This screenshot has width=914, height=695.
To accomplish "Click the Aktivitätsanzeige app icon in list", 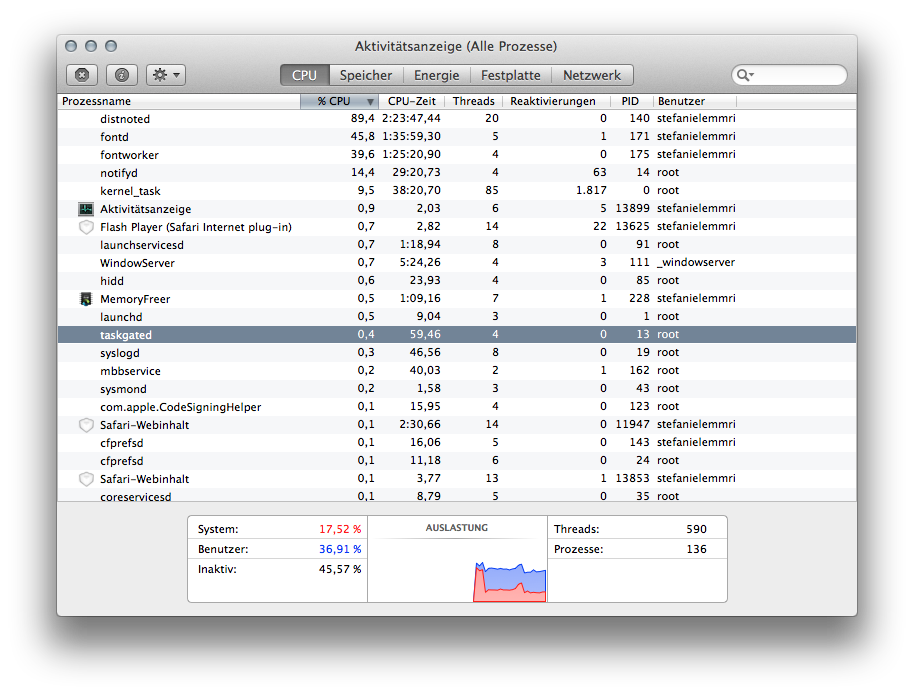I will [x=86, y=209].
